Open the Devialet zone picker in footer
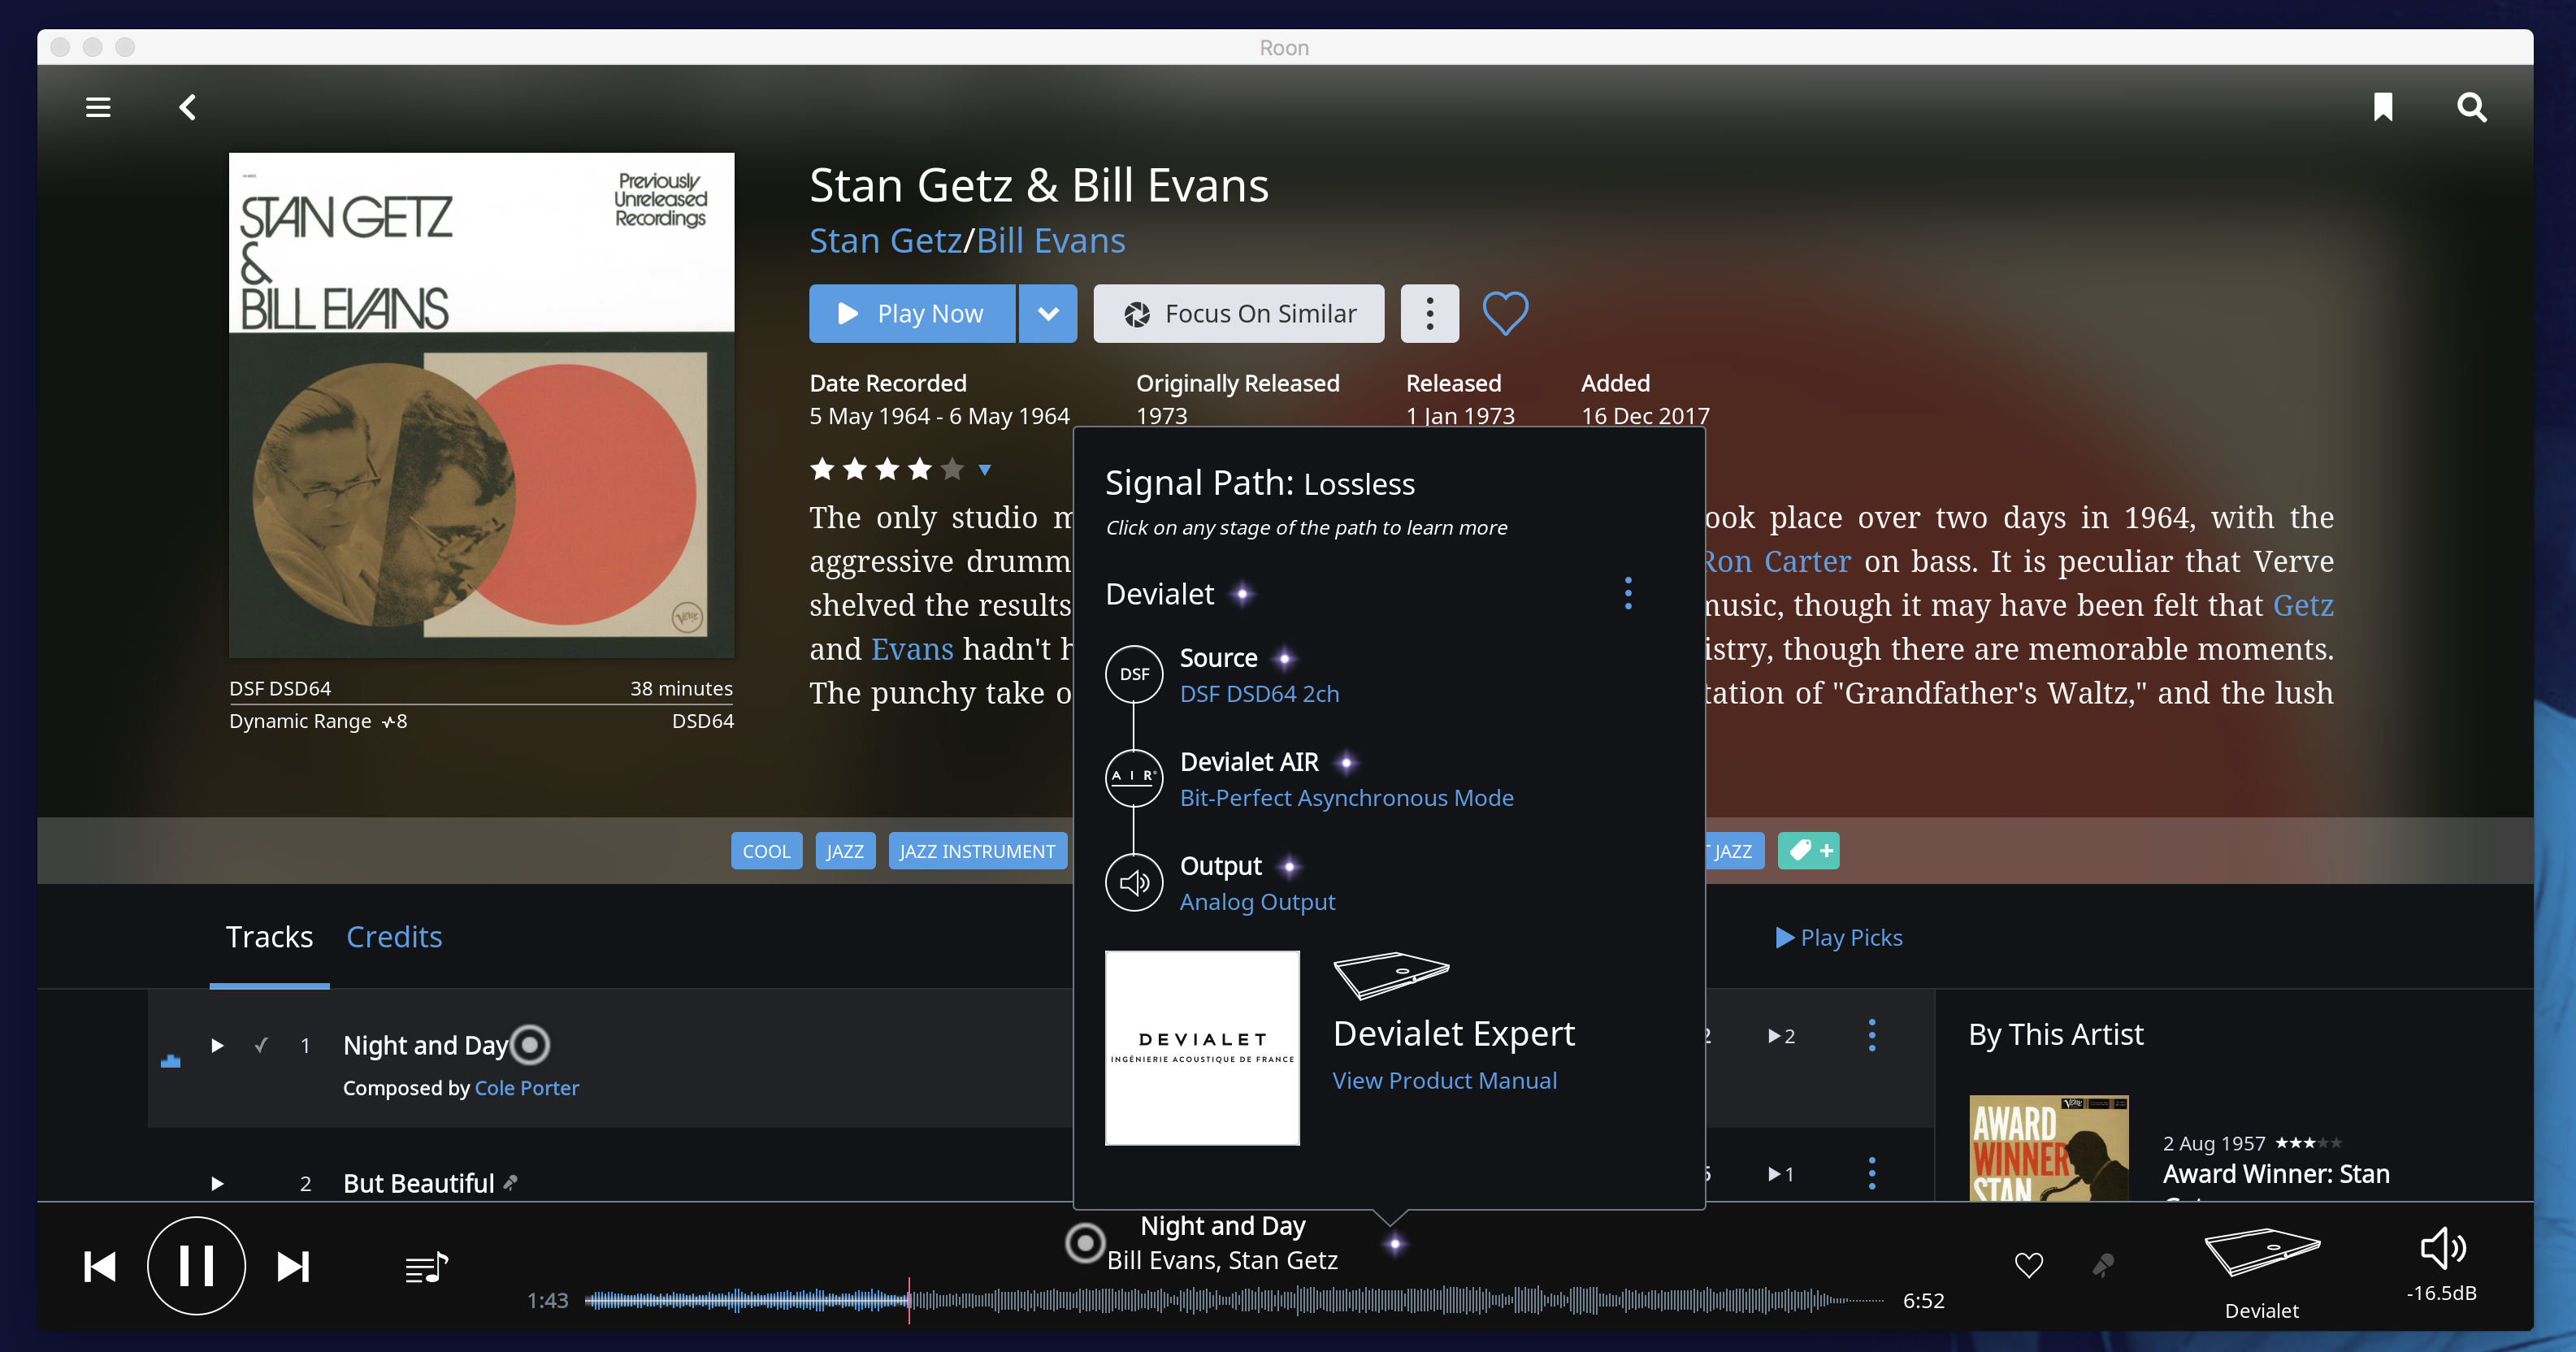Screen dimensions: 2576x1352 tap(2261, 1273)
